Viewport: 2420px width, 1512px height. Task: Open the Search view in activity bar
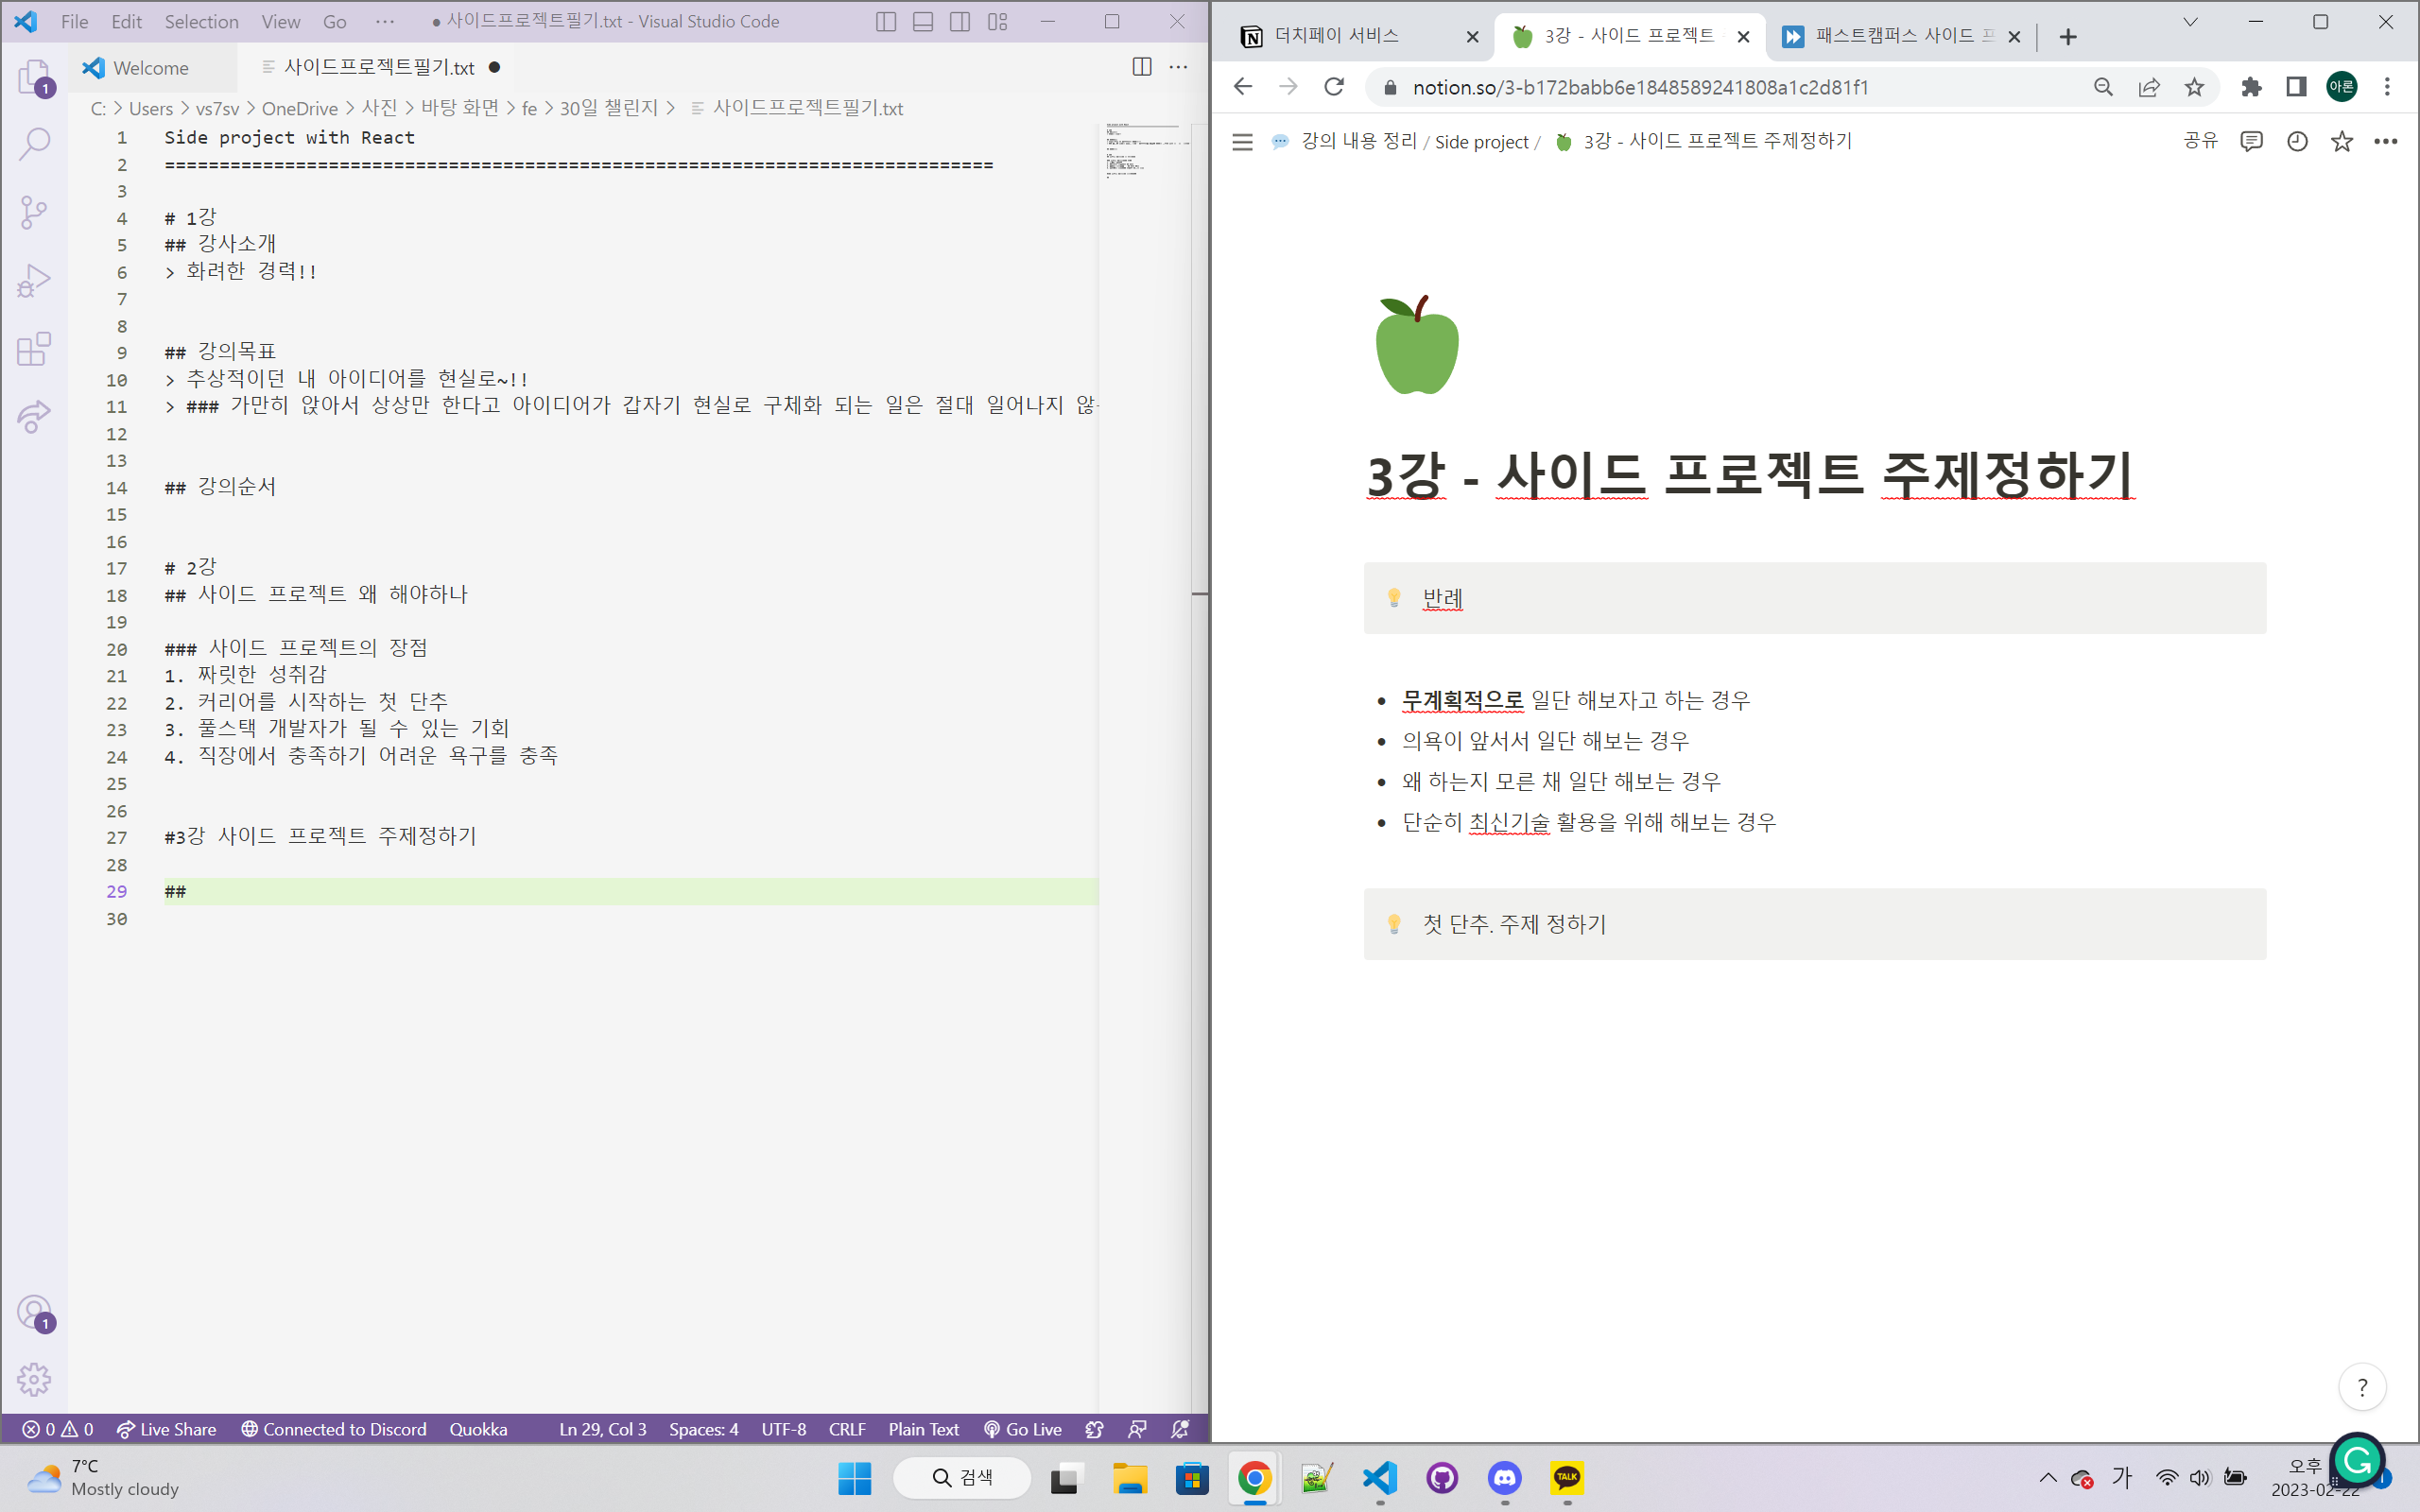tap(34, 144)
